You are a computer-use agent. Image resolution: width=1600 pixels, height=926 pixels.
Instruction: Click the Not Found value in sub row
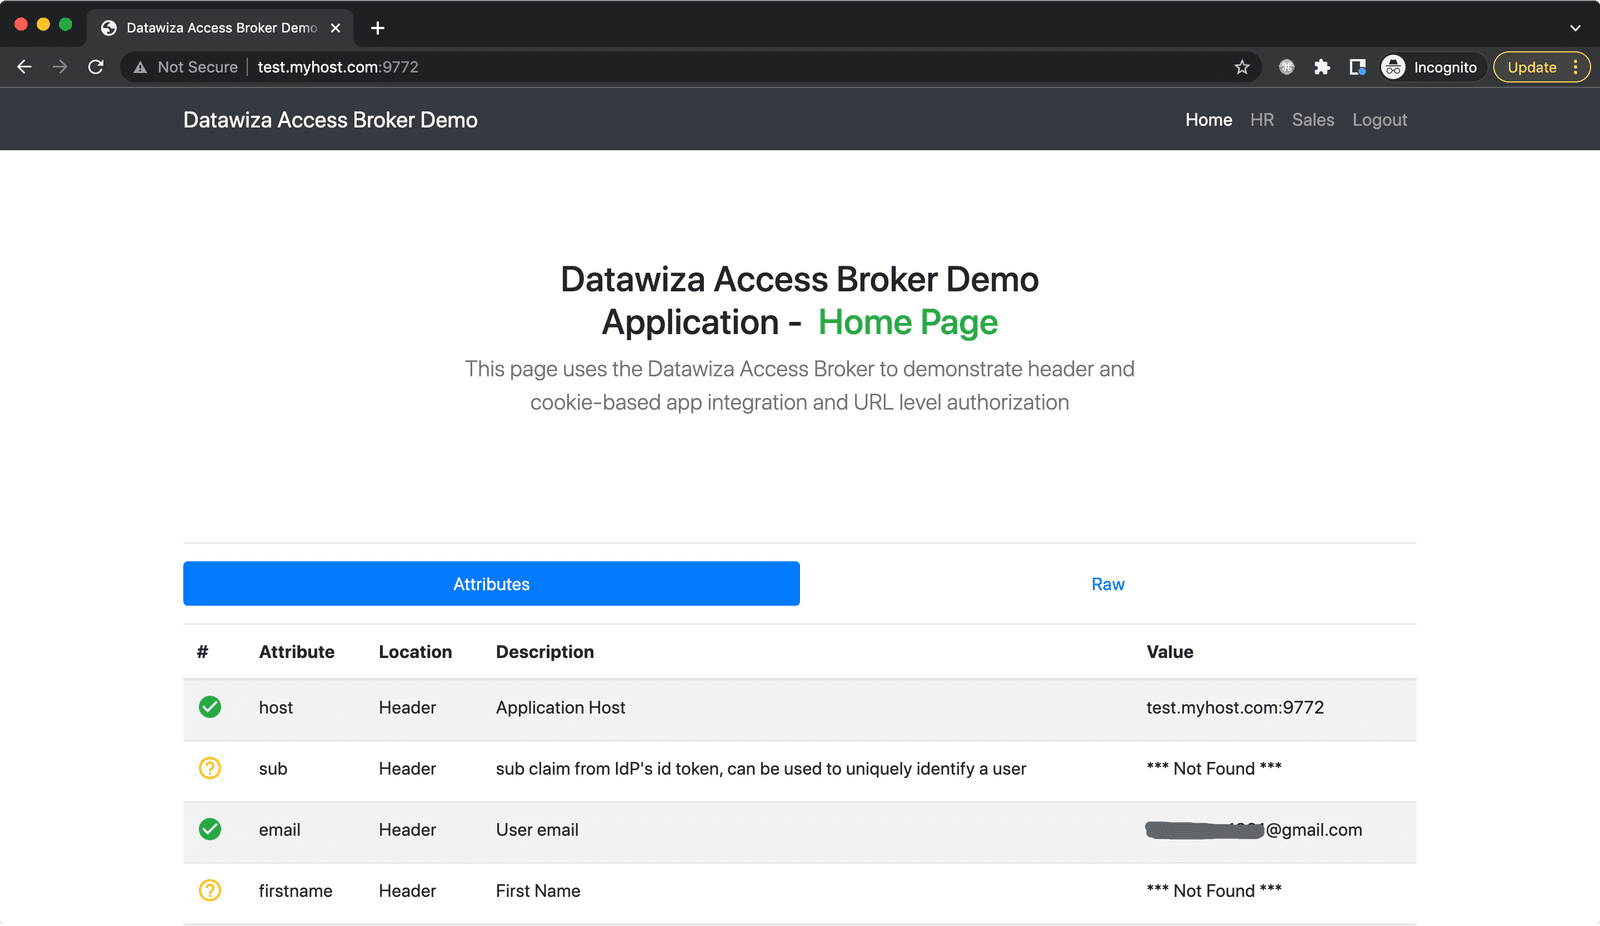[1214, 768]
